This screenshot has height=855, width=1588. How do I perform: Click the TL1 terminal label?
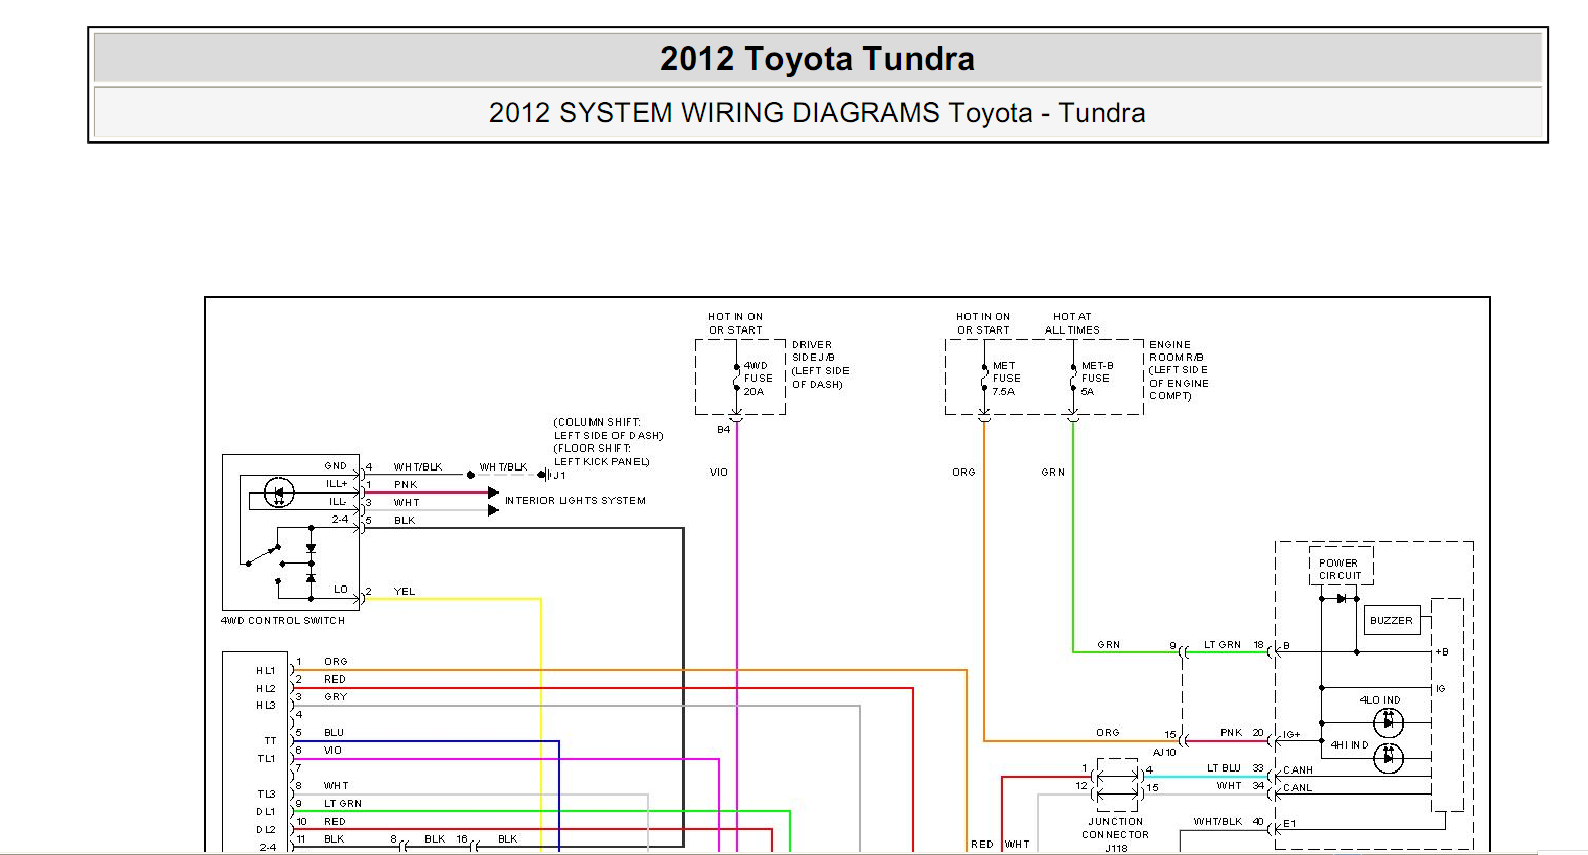pyautogui.click(x=266, y=759)
